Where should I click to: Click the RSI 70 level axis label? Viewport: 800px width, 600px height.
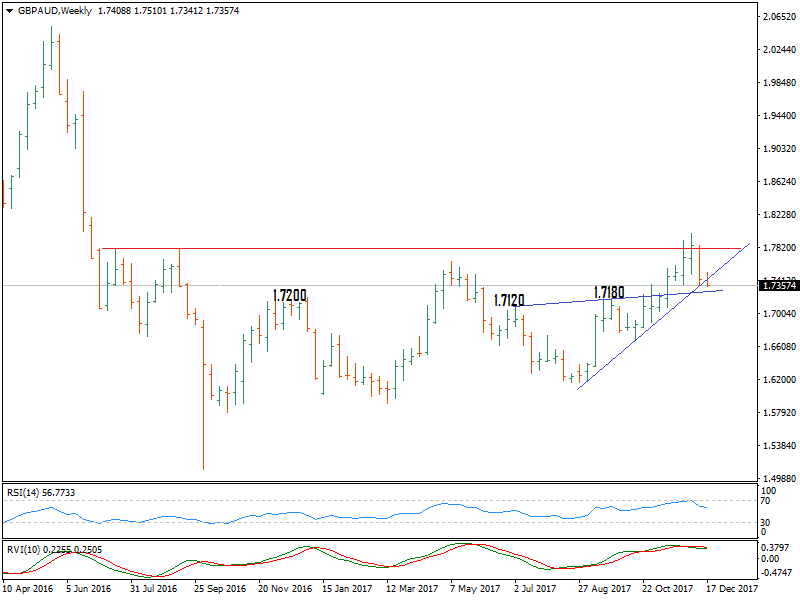point(766,500)
